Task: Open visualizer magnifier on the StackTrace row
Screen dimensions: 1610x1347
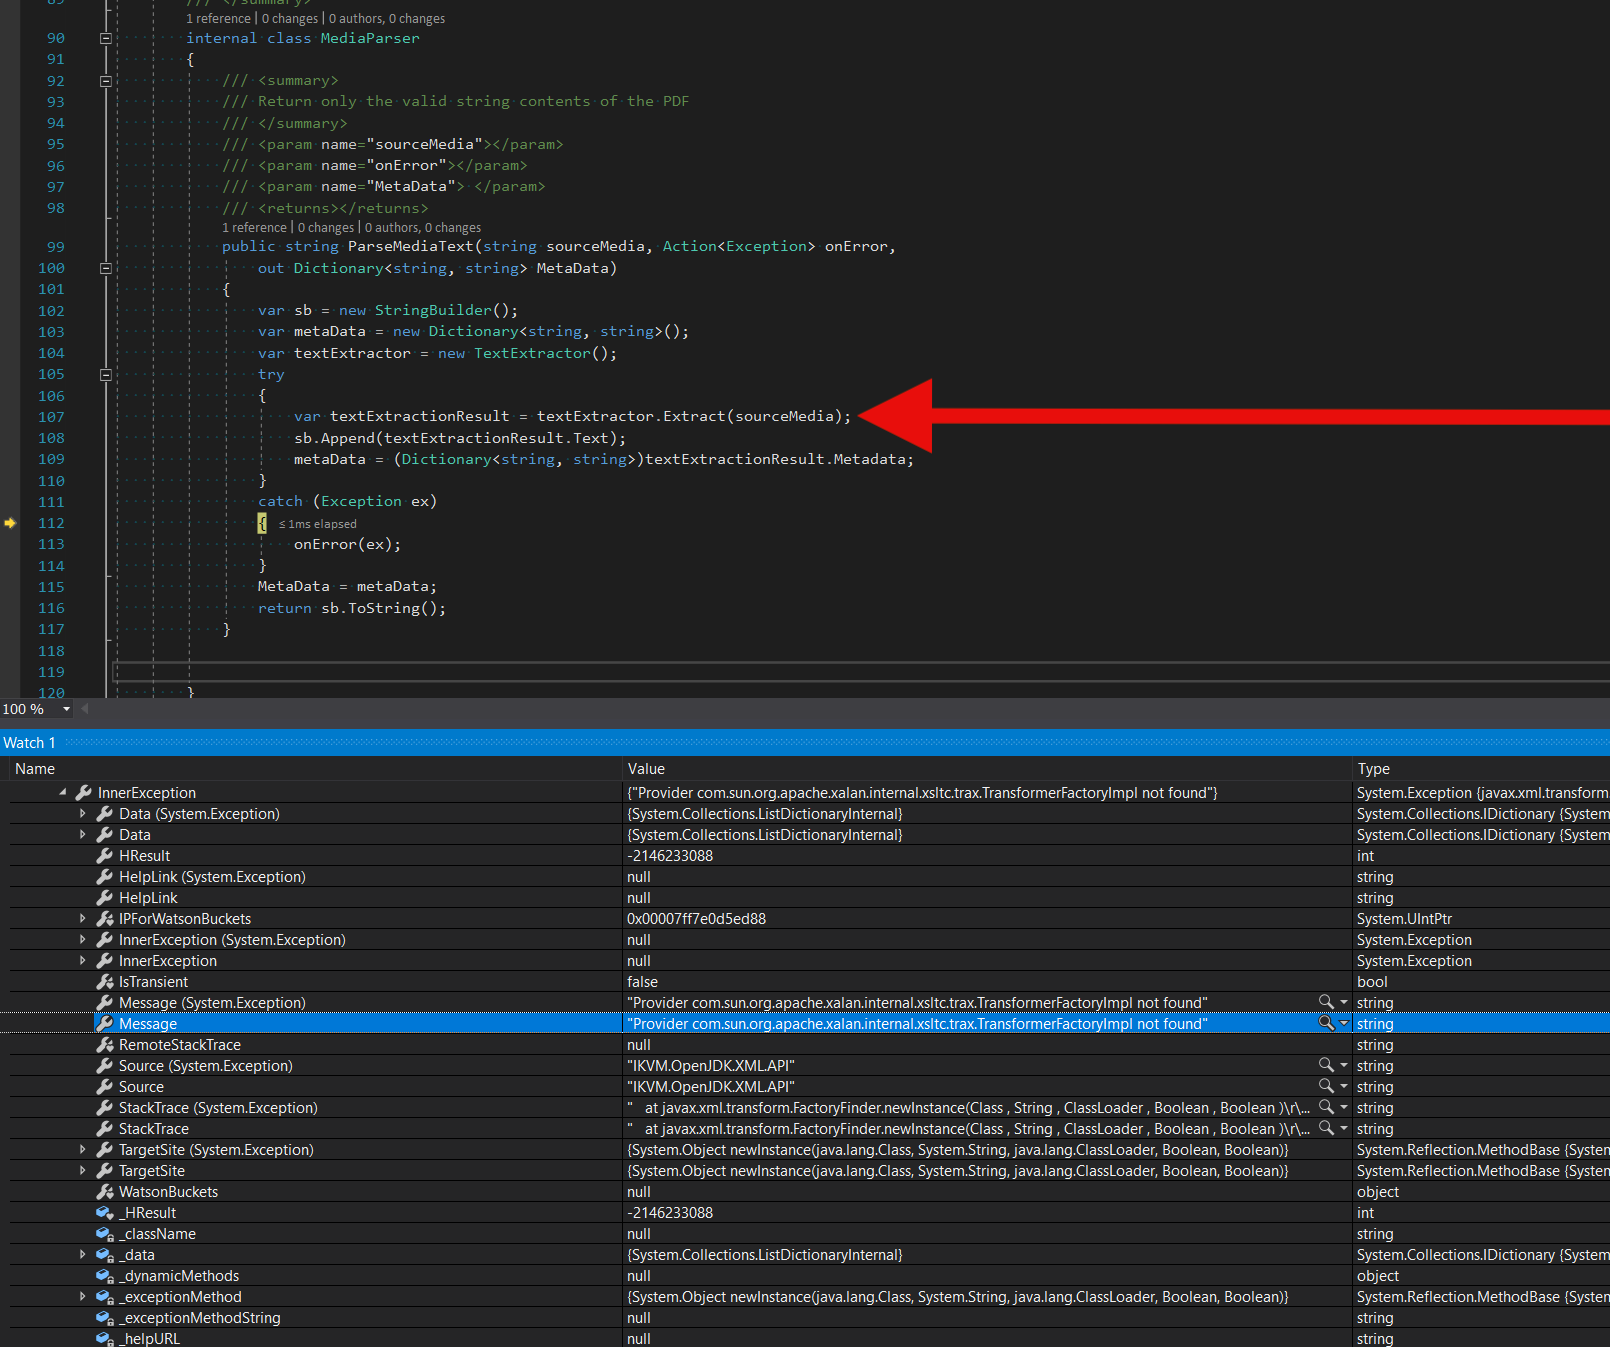Action: [1326, 1128]
